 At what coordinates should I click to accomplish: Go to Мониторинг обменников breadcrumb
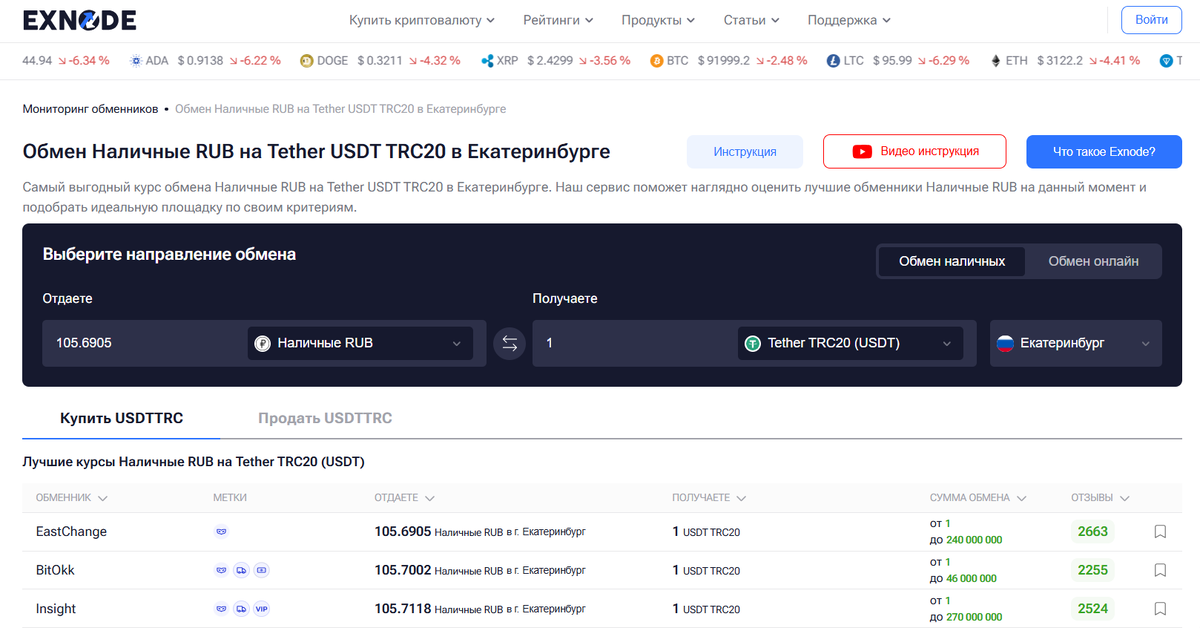(x=90, y=108)
